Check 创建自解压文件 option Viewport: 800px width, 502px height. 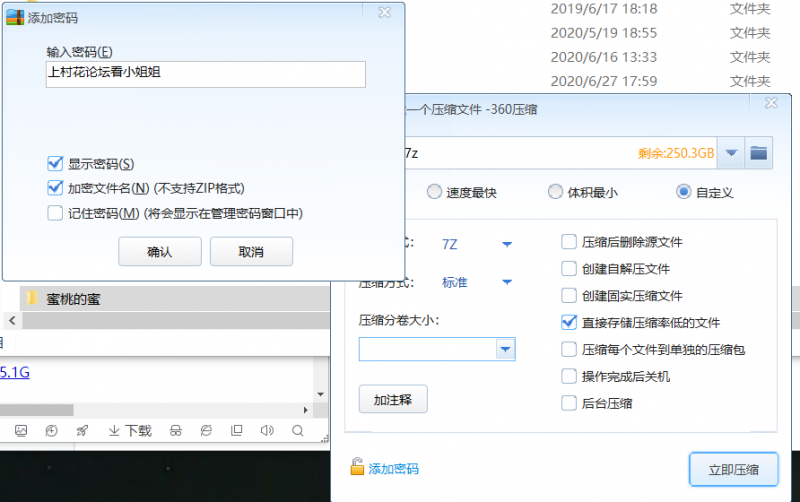569,268
